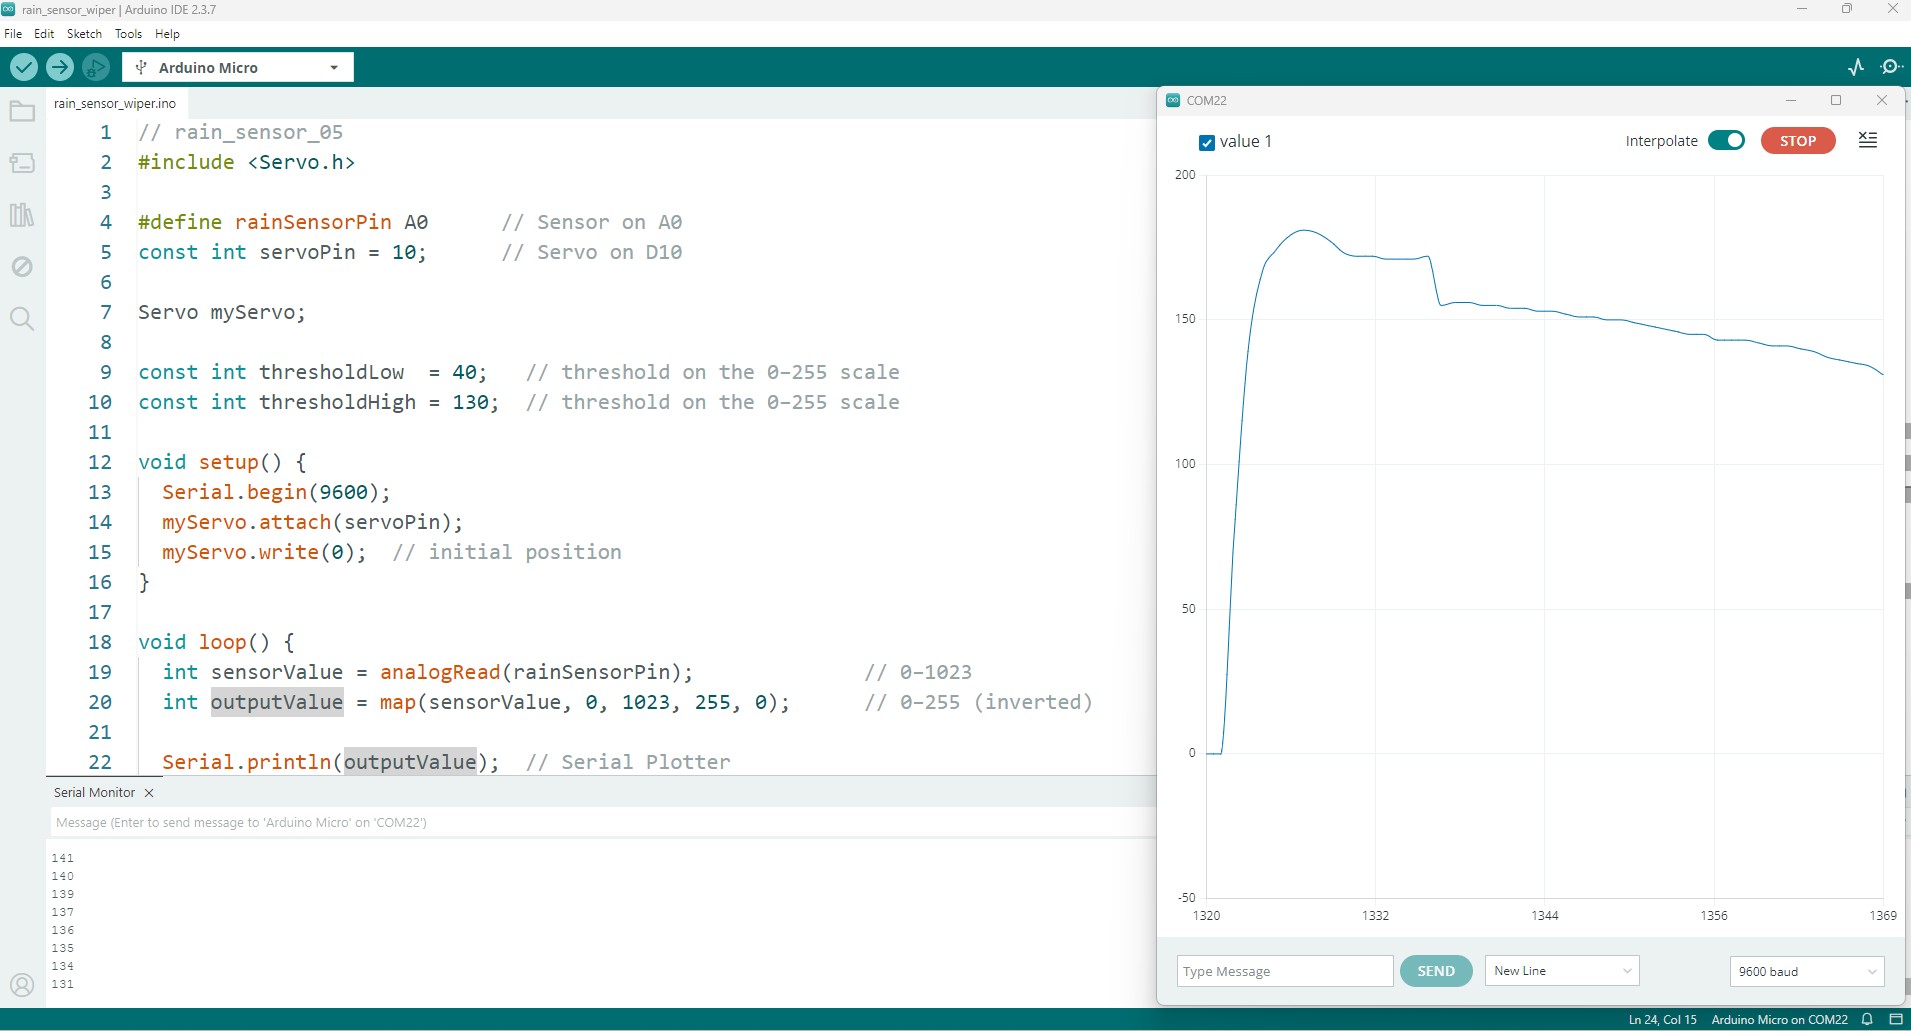
Task: Open the Debug sidebar panel icon
Action: [x=22, y=267]
